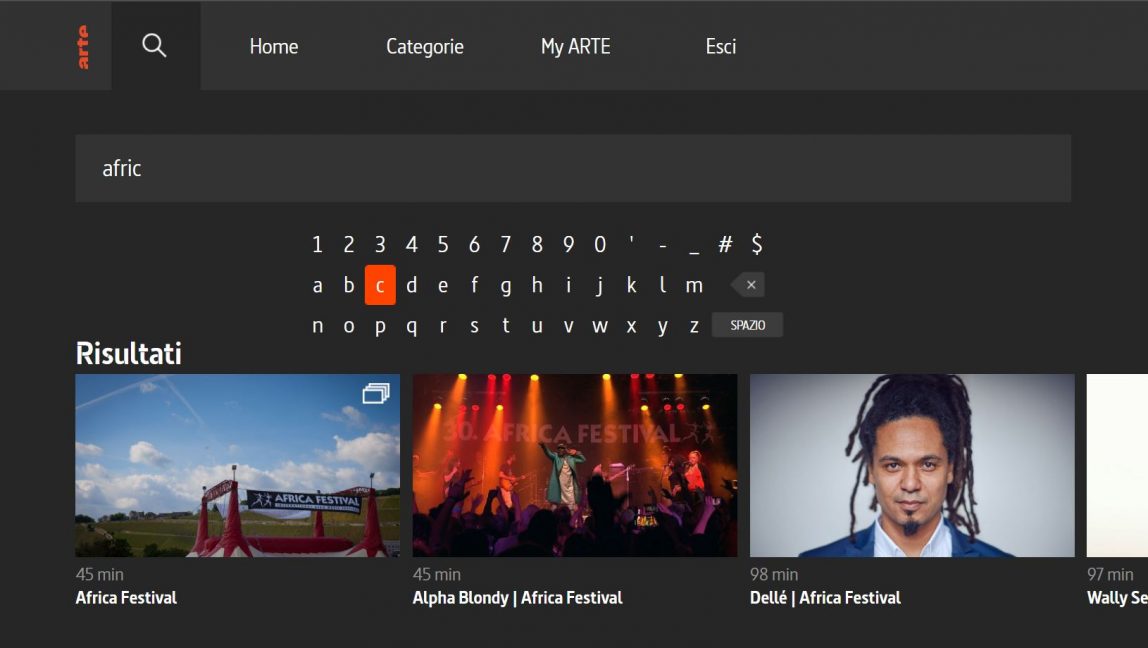Open the partially visible Wally thumbnail
The image size is (1148, 648).
coord(1117,466)
